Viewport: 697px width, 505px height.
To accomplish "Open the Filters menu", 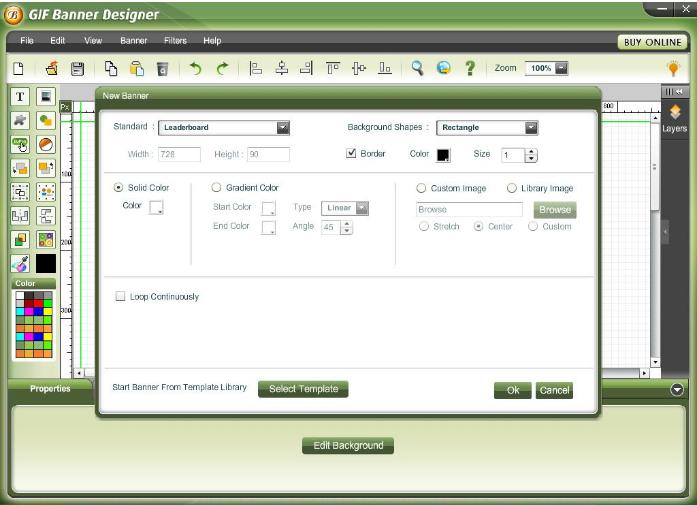I will coord(175,41).
